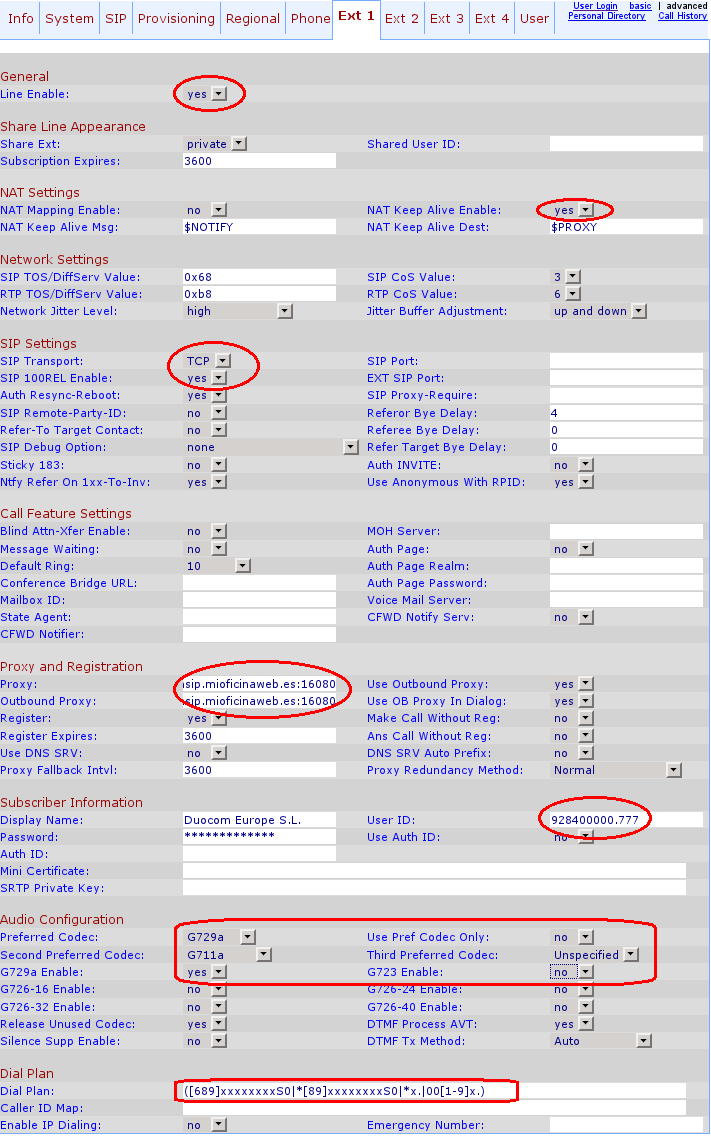Viewport: 711px width, 1136px height.
Task: Click the User Login link
Action: [x=595, y=6]
